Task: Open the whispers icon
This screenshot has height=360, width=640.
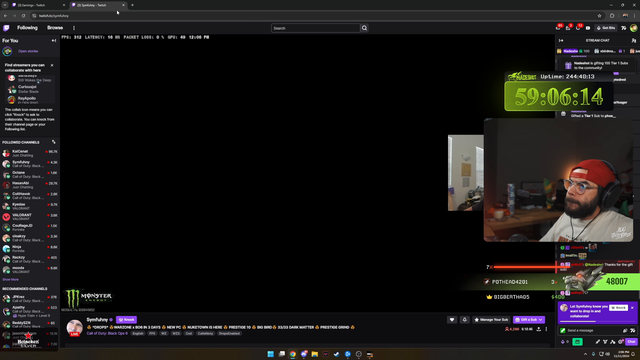Action: coord(578,28)
